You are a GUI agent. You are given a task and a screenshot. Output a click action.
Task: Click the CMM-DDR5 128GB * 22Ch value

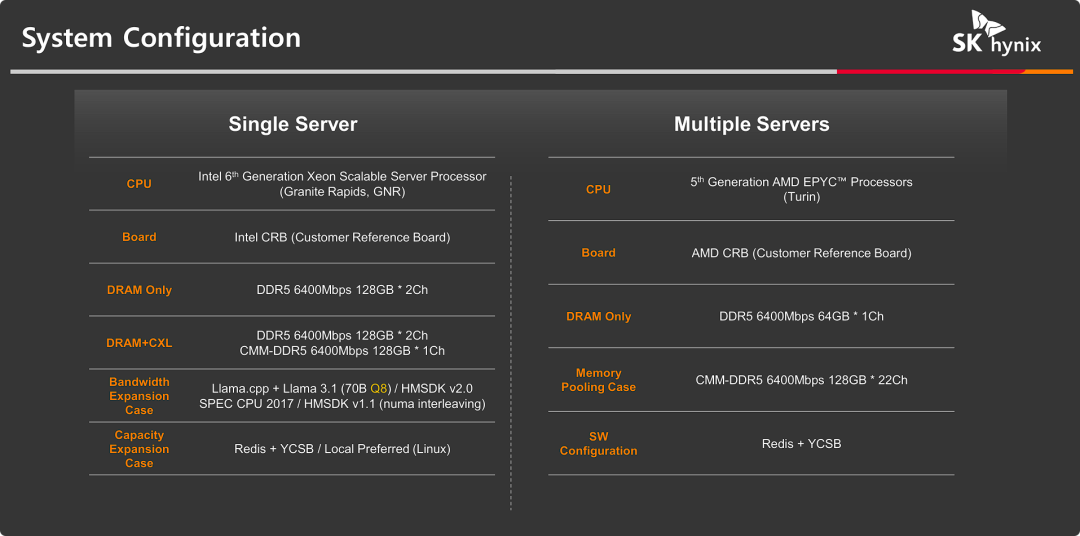(x=801, y=380)
